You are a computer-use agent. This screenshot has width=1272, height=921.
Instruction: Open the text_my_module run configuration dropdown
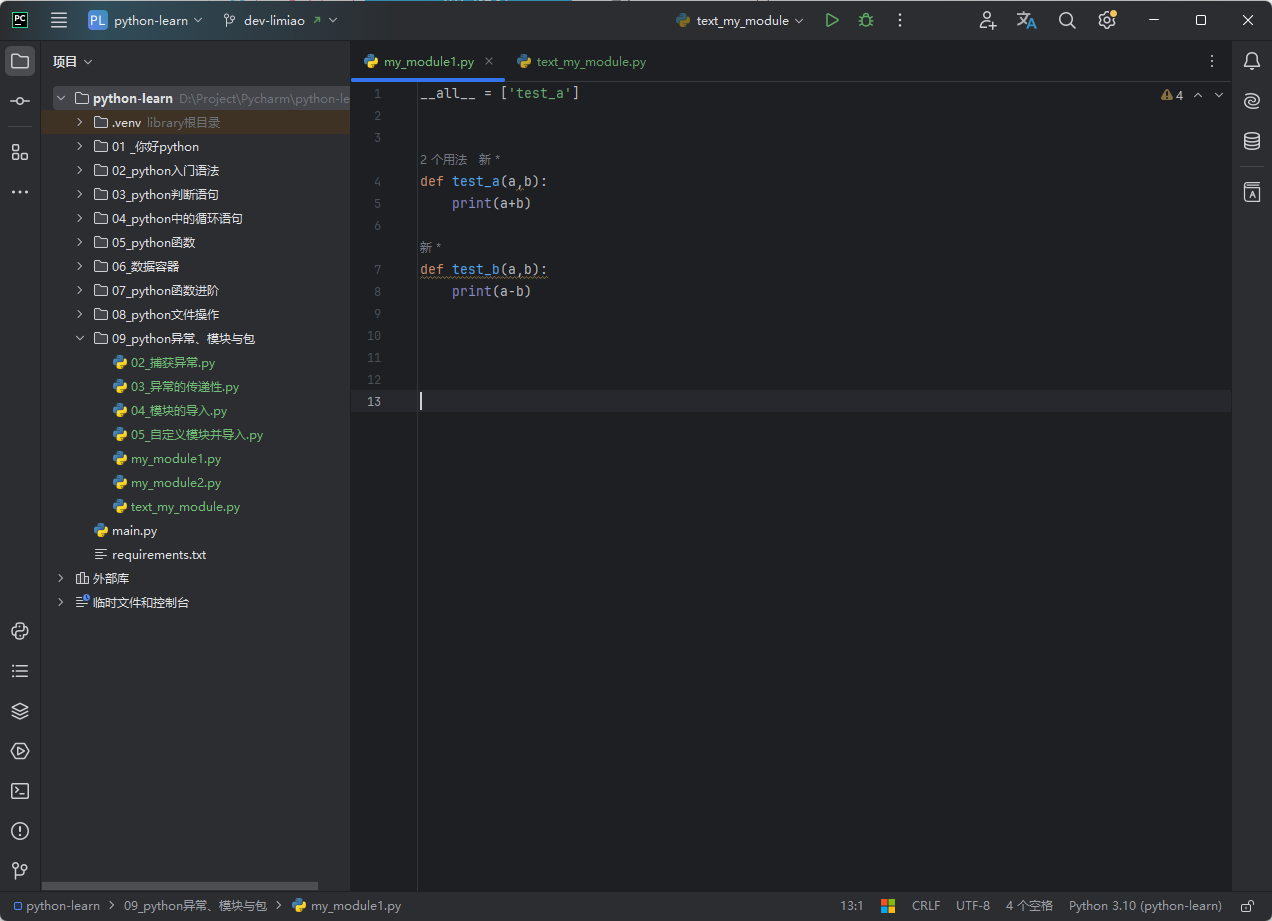(x=740, y=20)
